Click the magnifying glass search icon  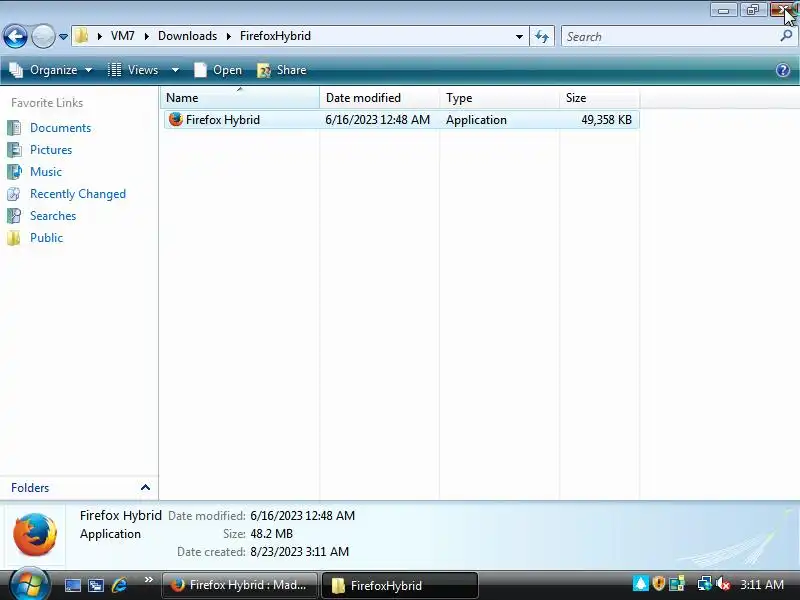[786, 36]
